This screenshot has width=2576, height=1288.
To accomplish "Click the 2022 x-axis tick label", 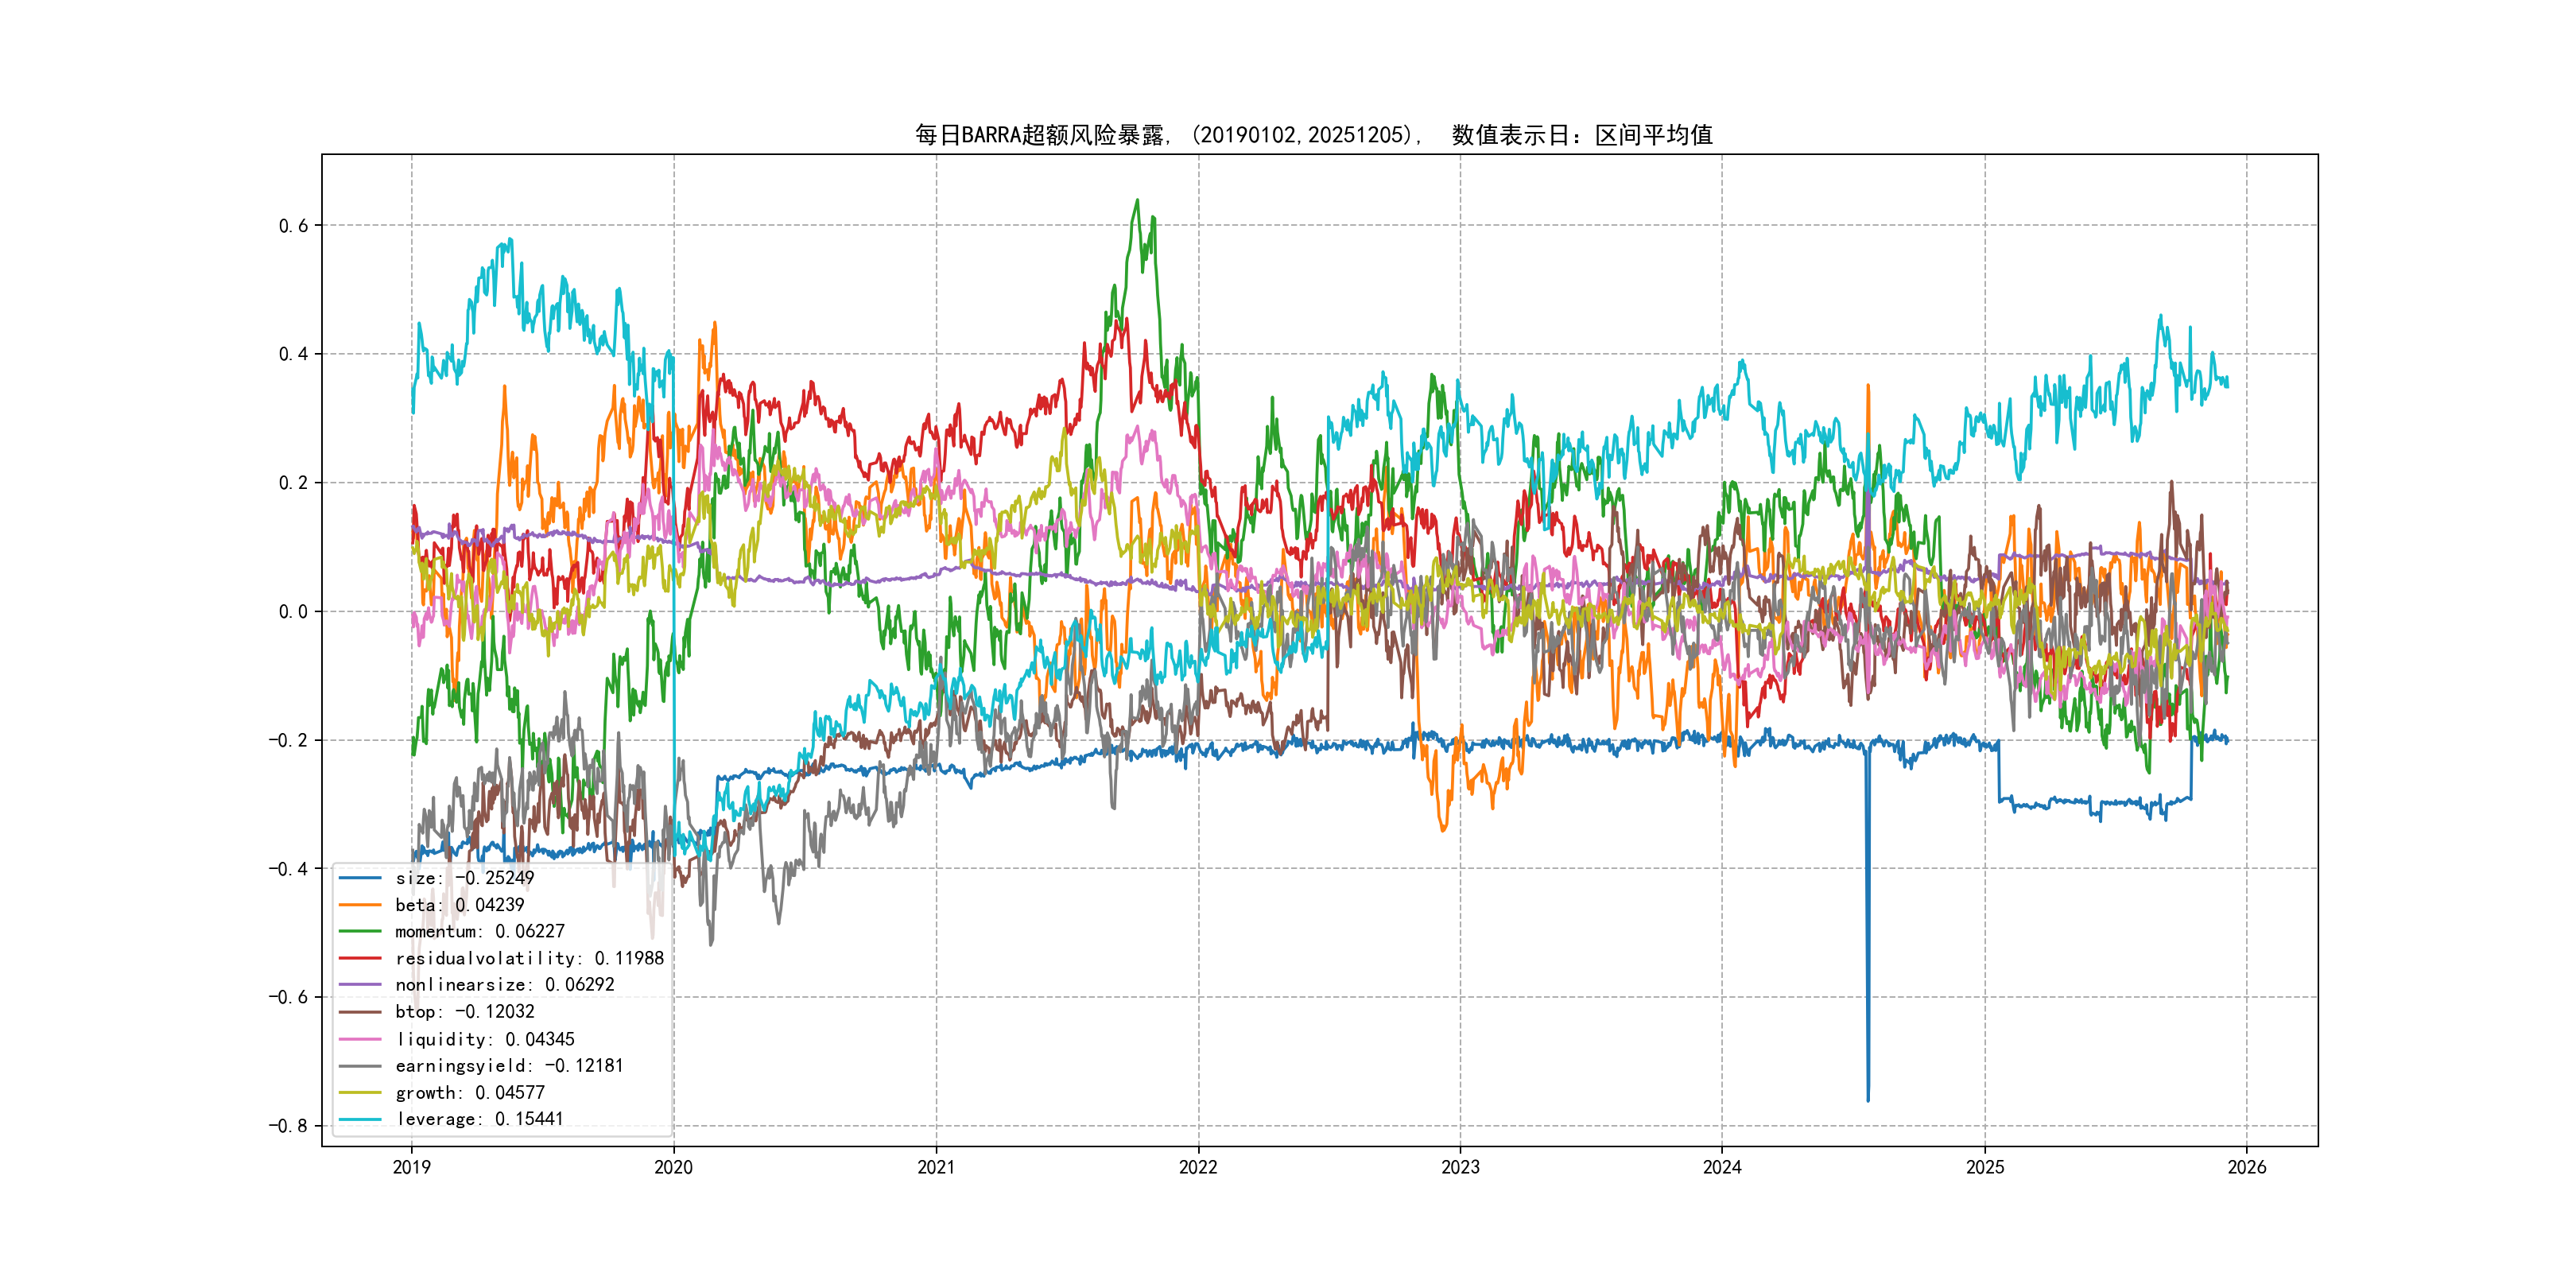I will click(1198, 1167).
